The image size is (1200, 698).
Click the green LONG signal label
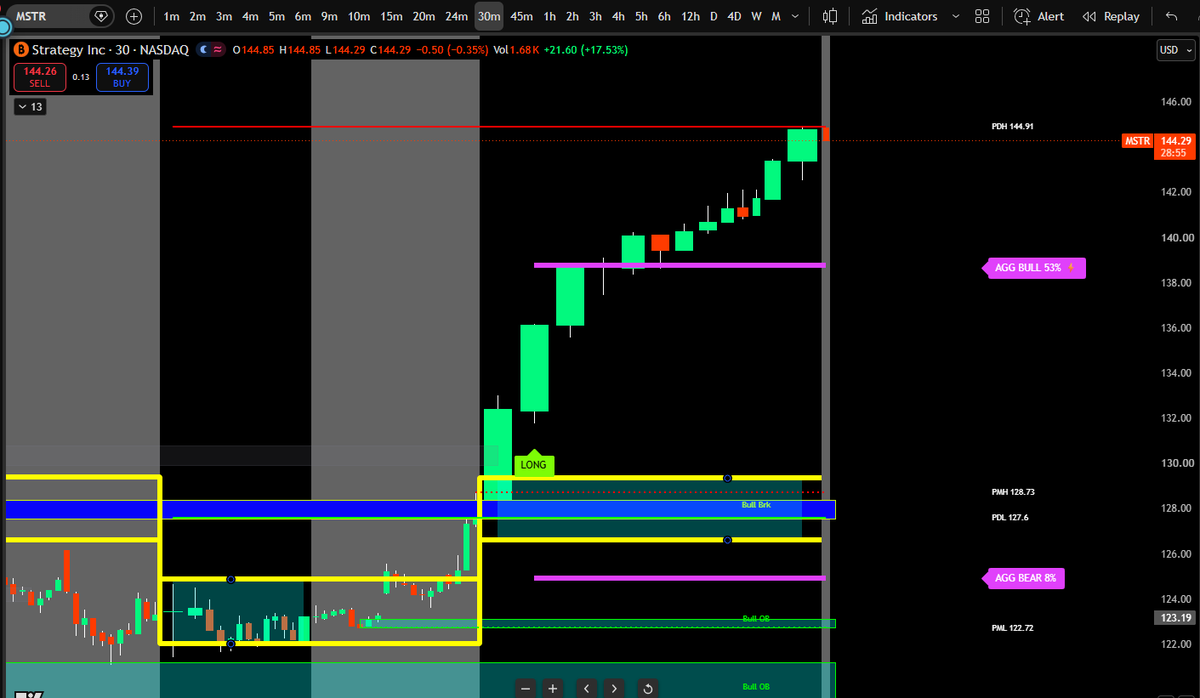point(534,465)
